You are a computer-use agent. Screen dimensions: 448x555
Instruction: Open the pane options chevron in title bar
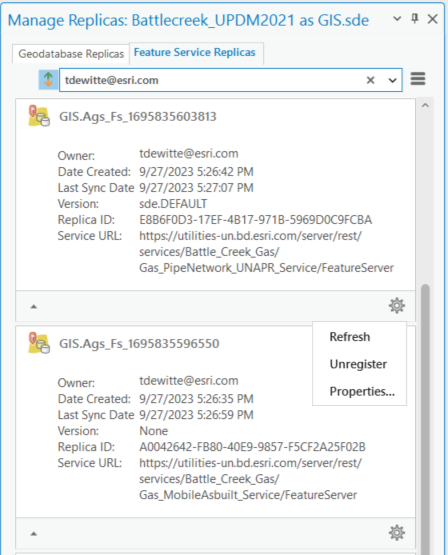click(x=397, y=18)
